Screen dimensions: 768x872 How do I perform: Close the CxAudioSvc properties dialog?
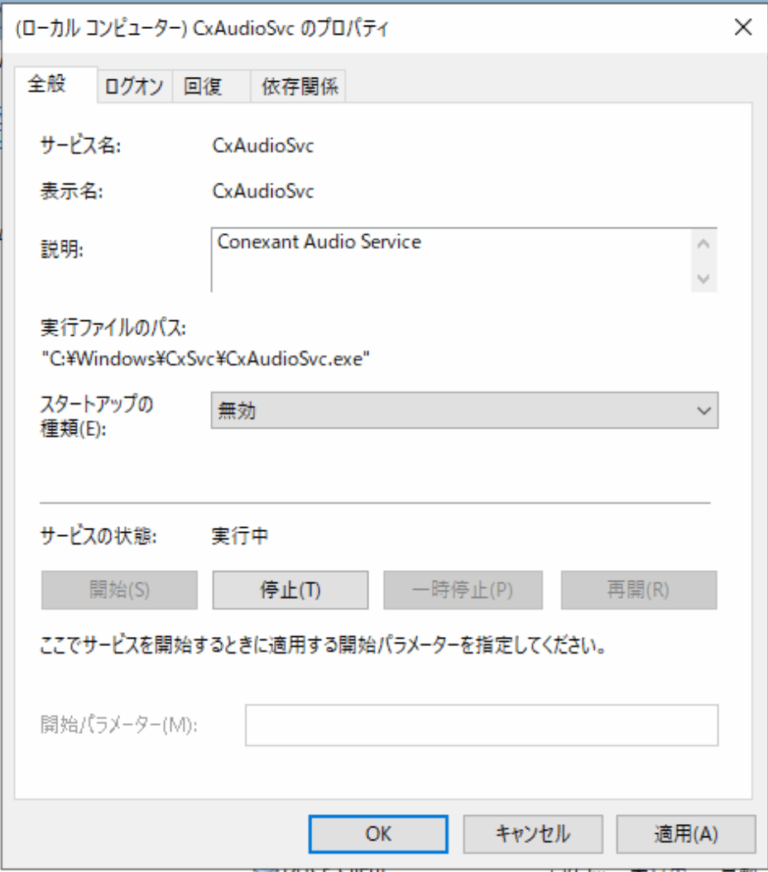742,27
